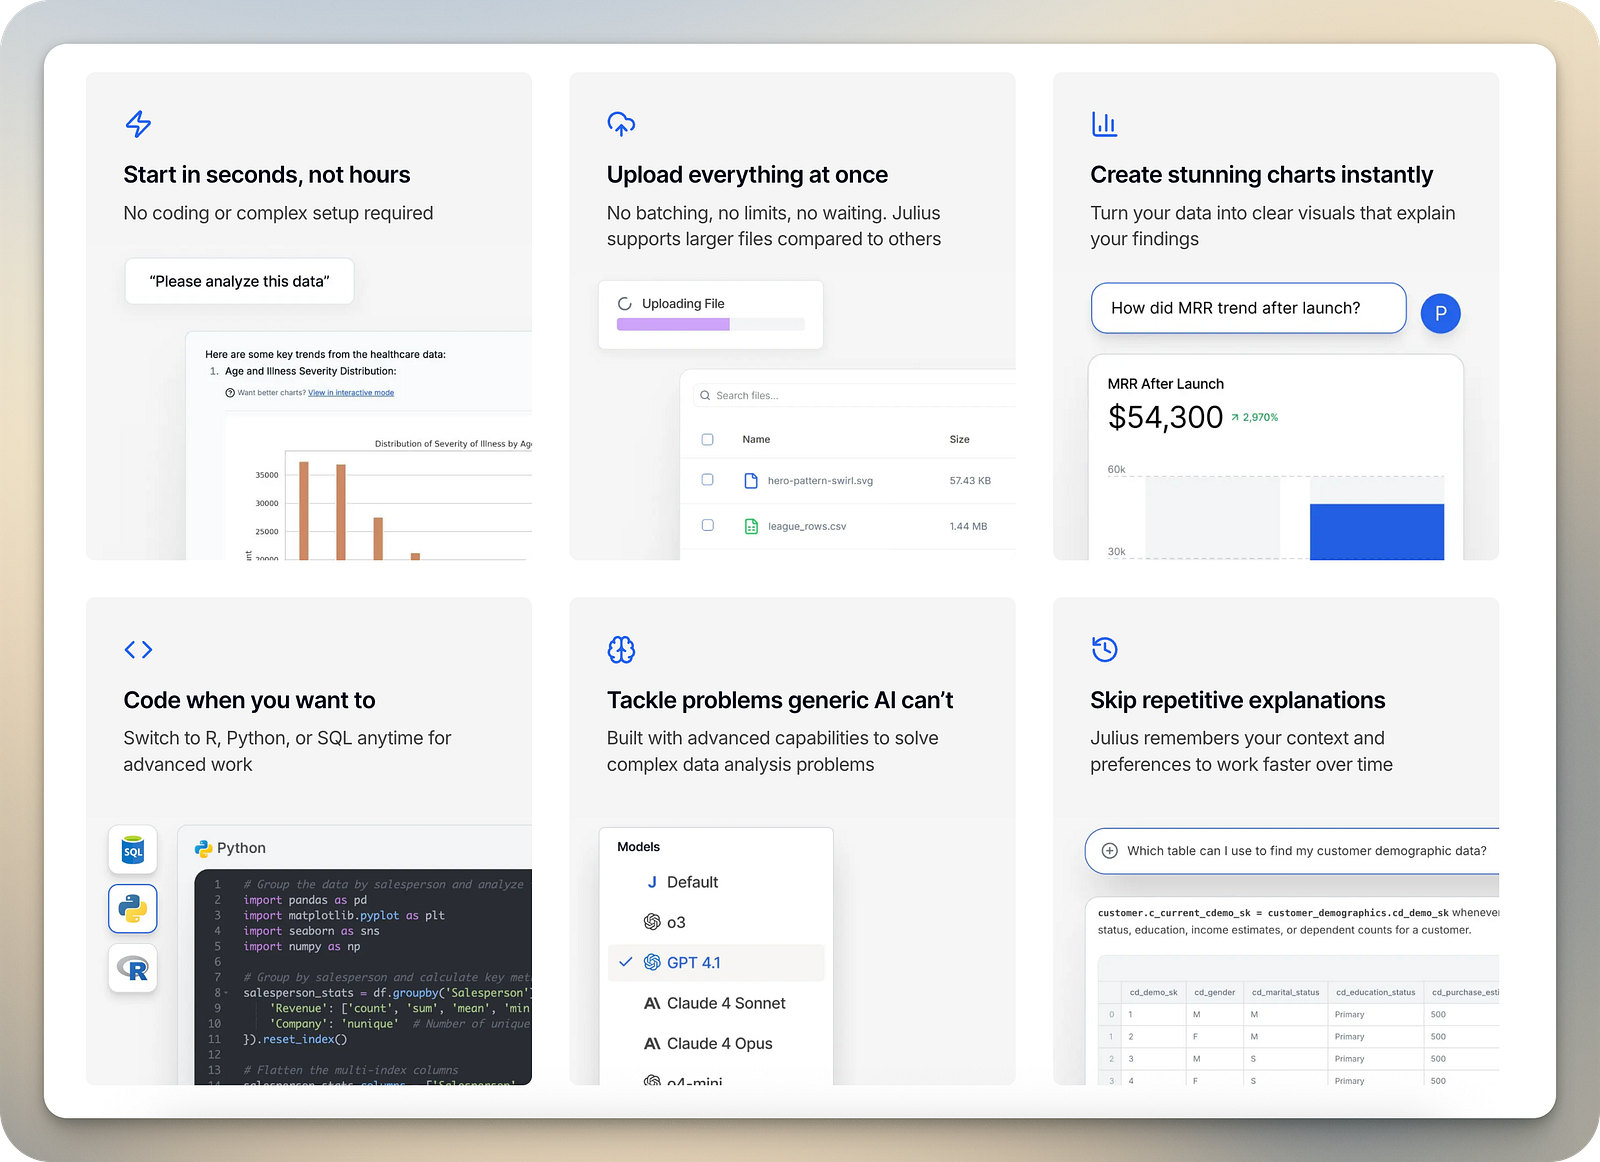Select the R language icon
This screenshot has width=1600, height=1162.
click(x=133, y=968)
